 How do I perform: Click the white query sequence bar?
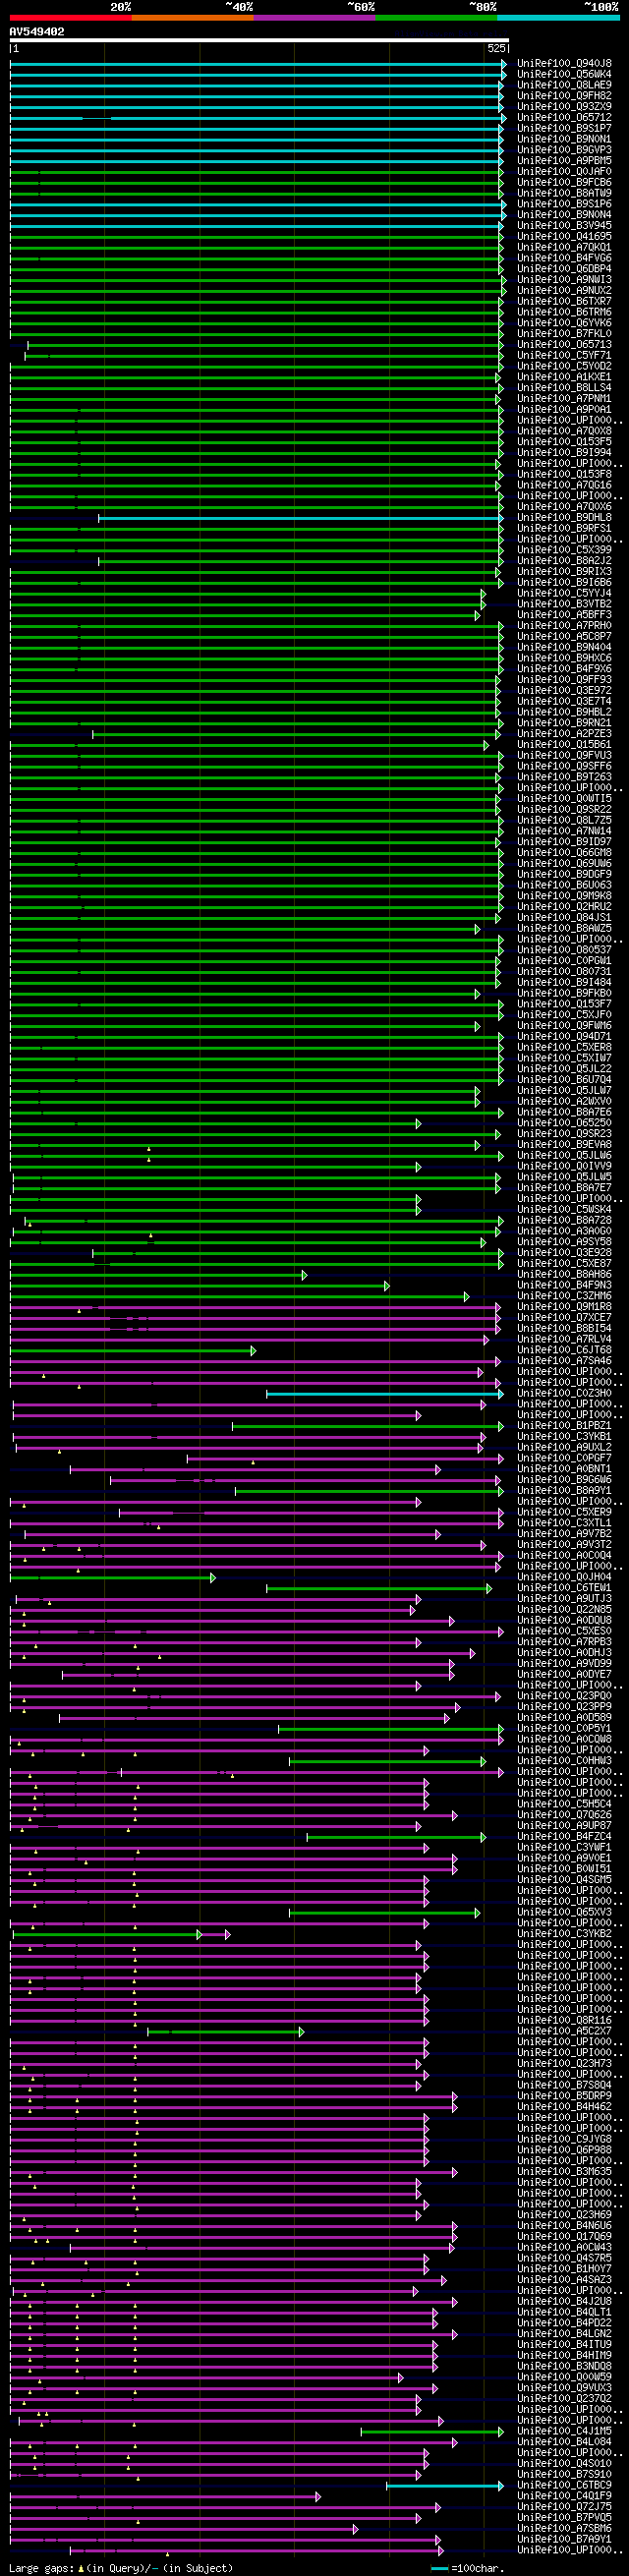click(x=259, y=41)
